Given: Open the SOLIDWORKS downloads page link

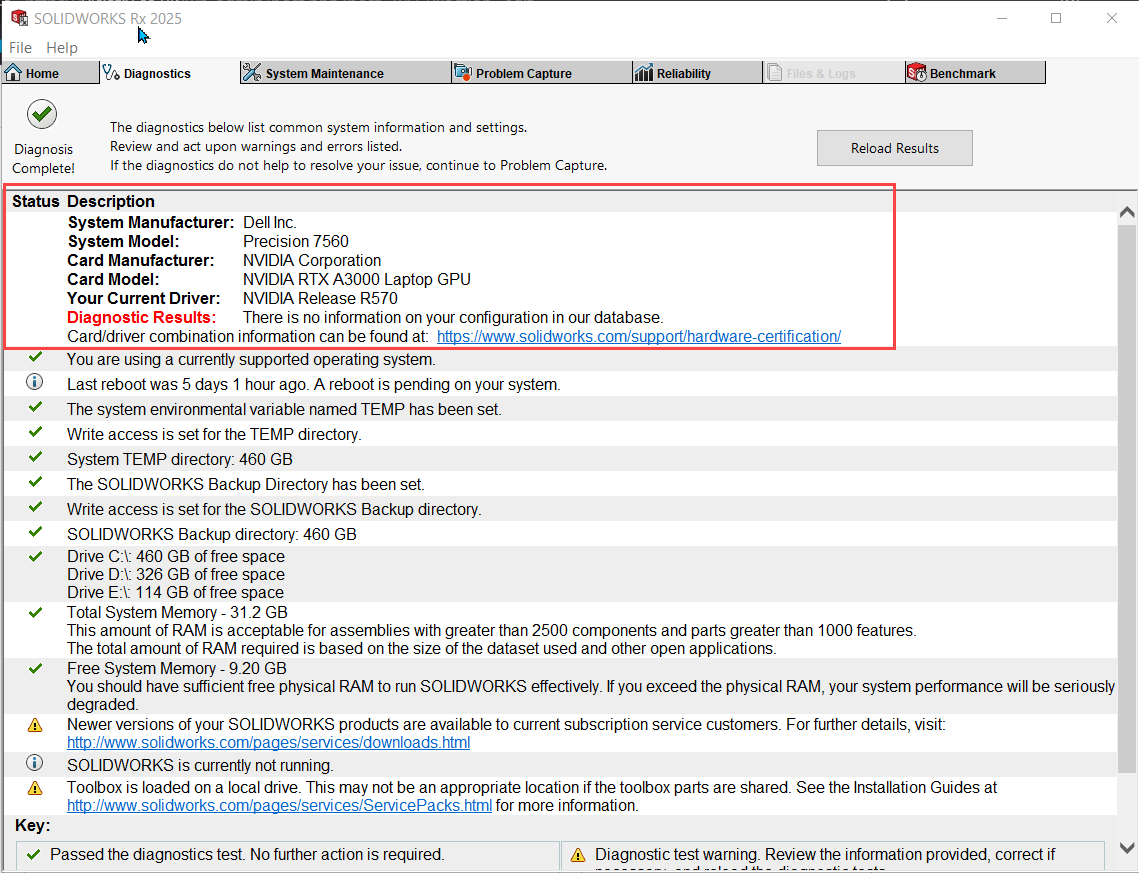Looking at the screenshot, I should pos(268,743).
